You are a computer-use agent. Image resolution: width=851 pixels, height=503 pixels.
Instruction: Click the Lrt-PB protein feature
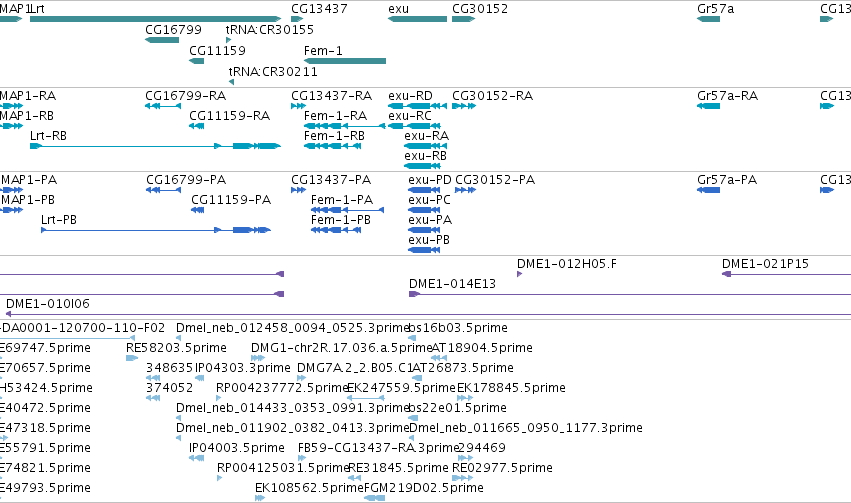tap(156, 230)
